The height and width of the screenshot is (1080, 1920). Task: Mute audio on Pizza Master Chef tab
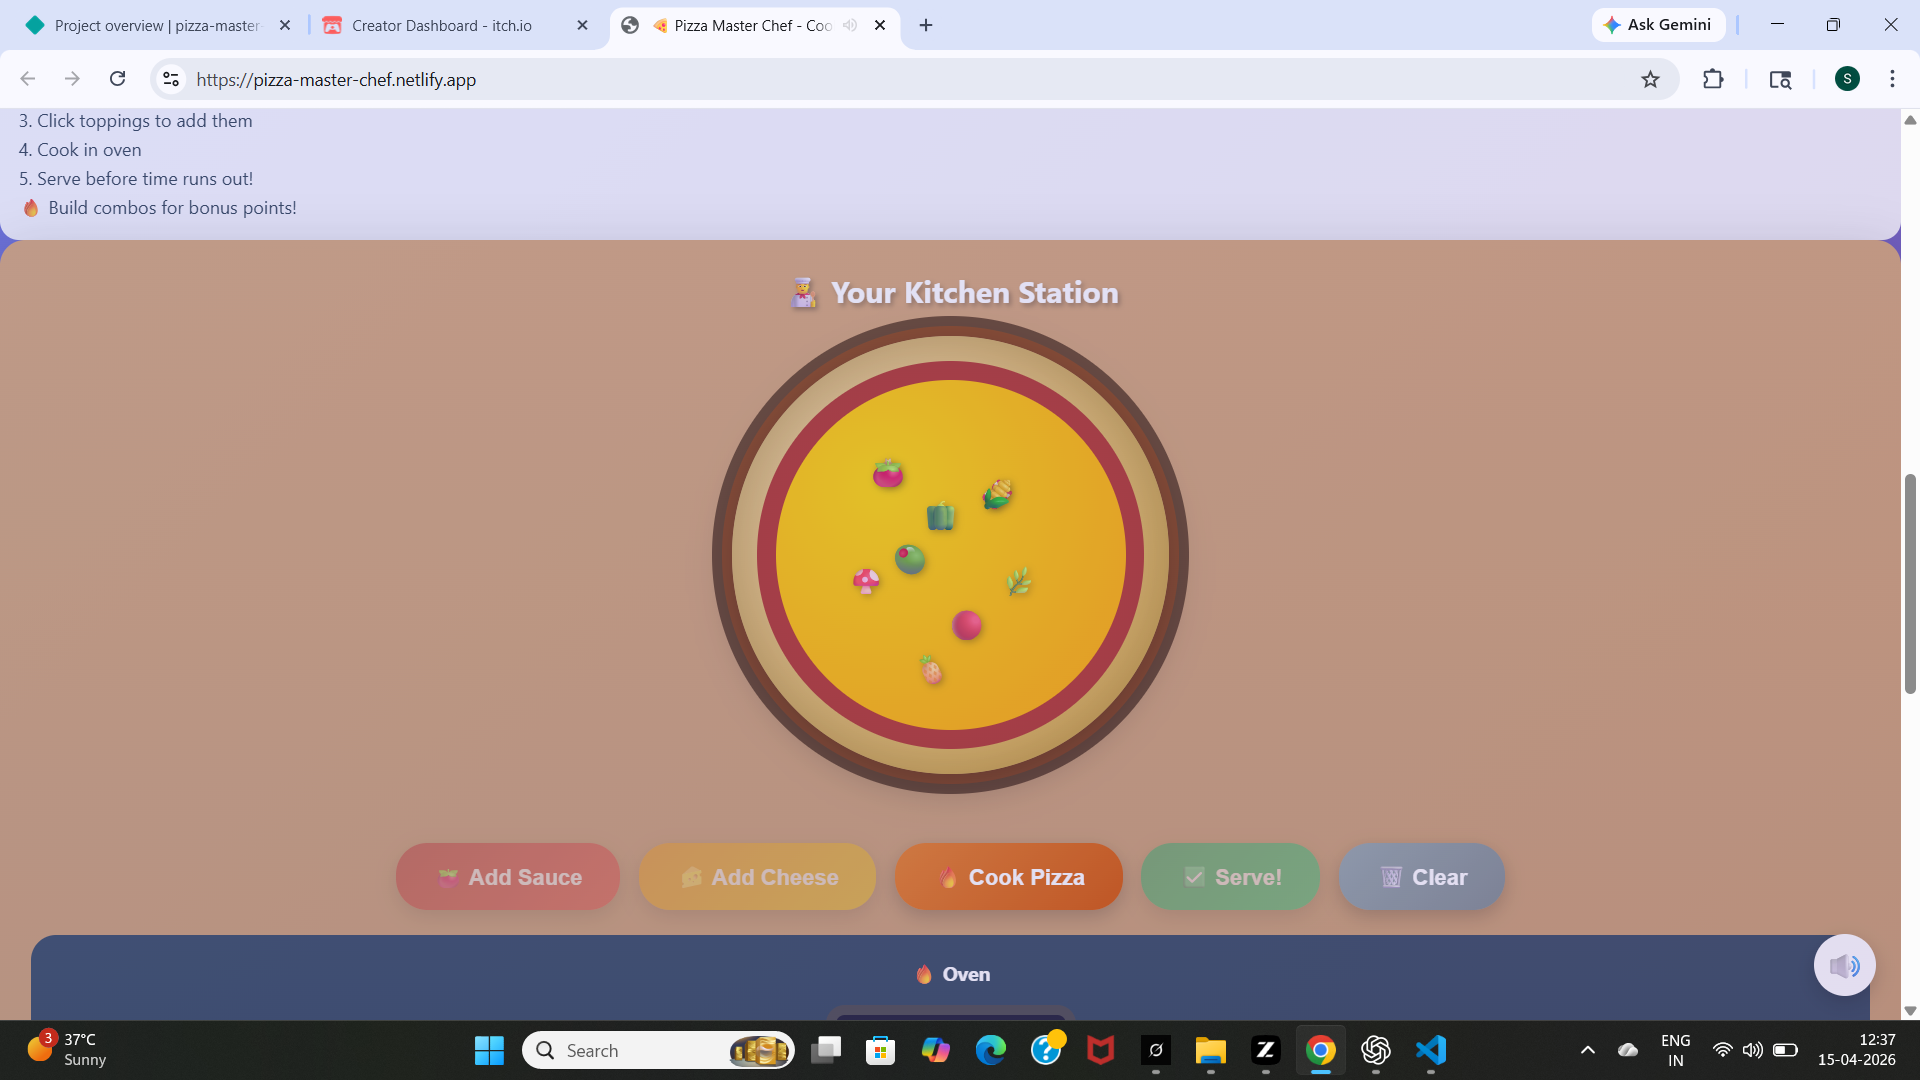[x=850, y=26]
